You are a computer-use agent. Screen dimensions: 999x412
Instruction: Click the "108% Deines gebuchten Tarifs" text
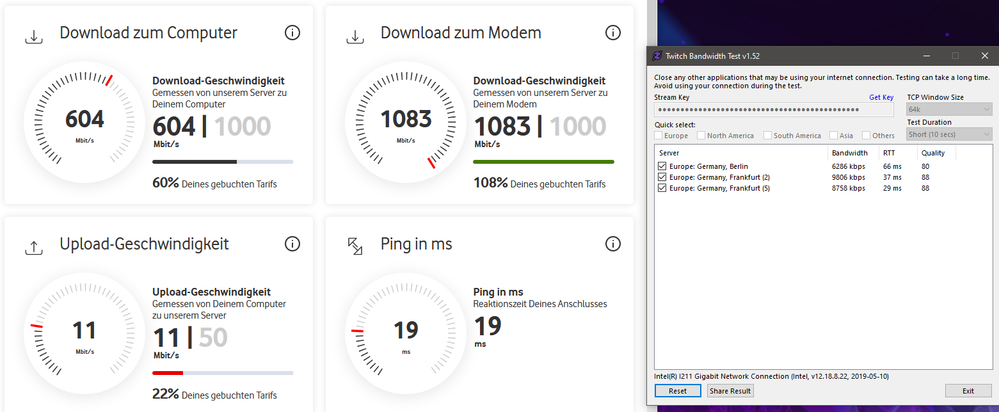coord(539,183)
